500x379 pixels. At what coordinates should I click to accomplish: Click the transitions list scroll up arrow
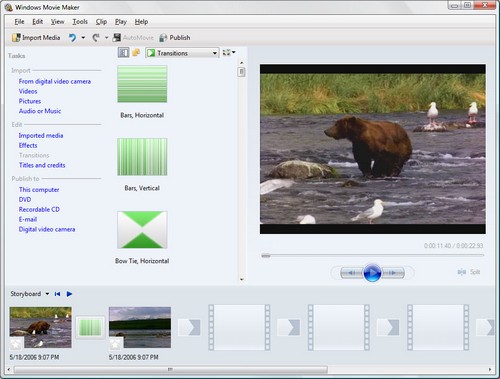[242, 63]
